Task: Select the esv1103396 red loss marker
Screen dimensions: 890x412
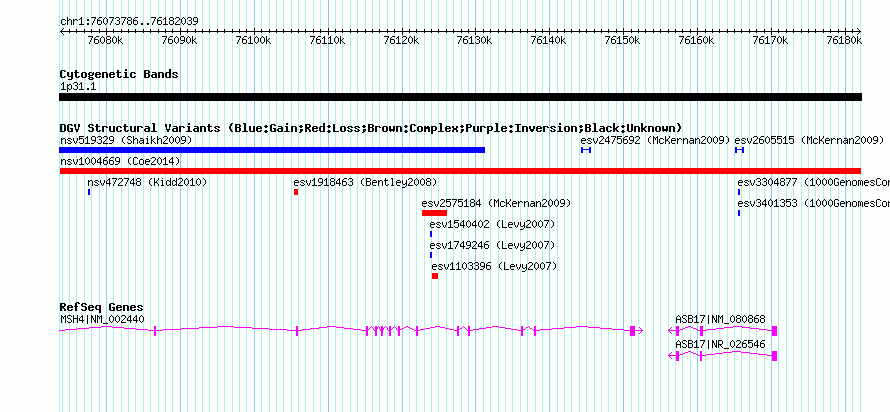Action: coord(435,276)
